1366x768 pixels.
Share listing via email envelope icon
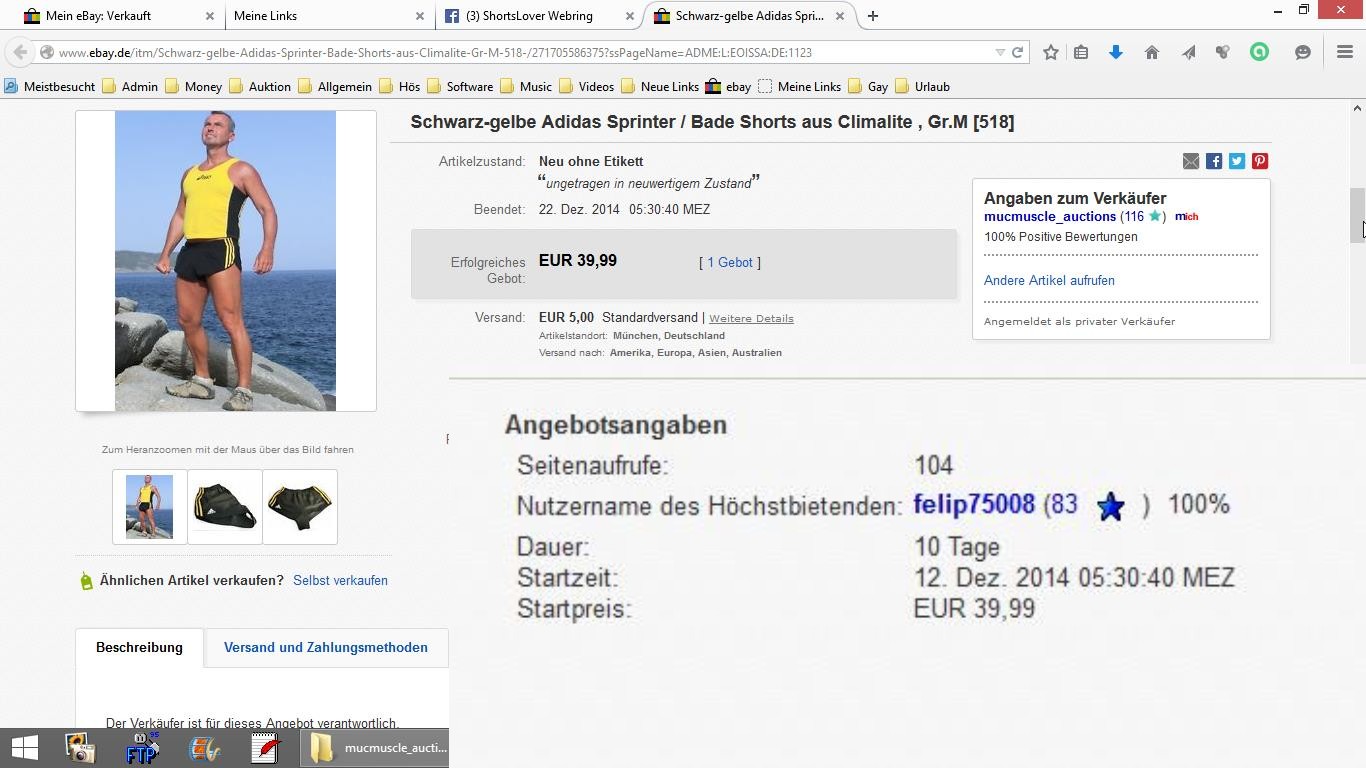click(1190, 161)
